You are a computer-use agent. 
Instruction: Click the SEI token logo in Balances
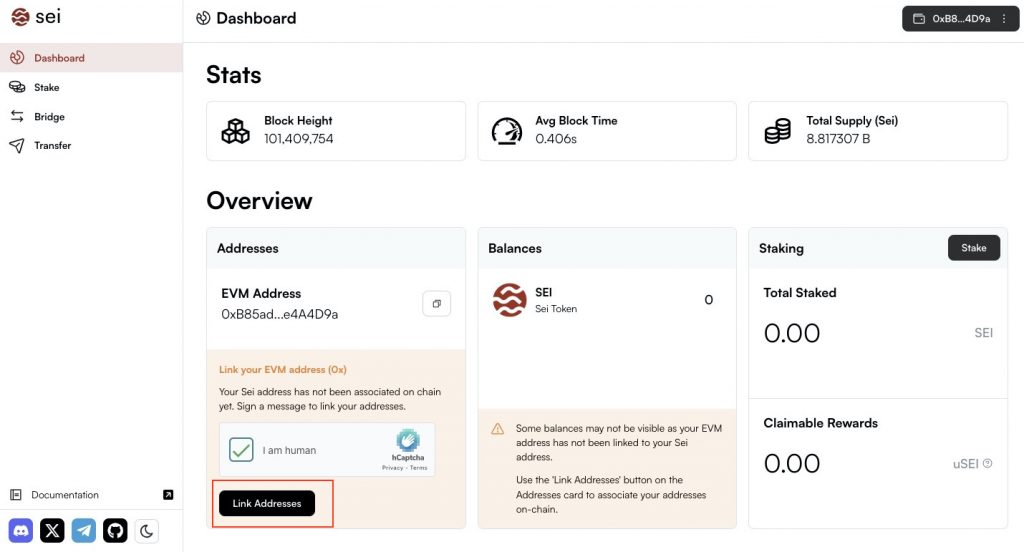tap(510, 300)
